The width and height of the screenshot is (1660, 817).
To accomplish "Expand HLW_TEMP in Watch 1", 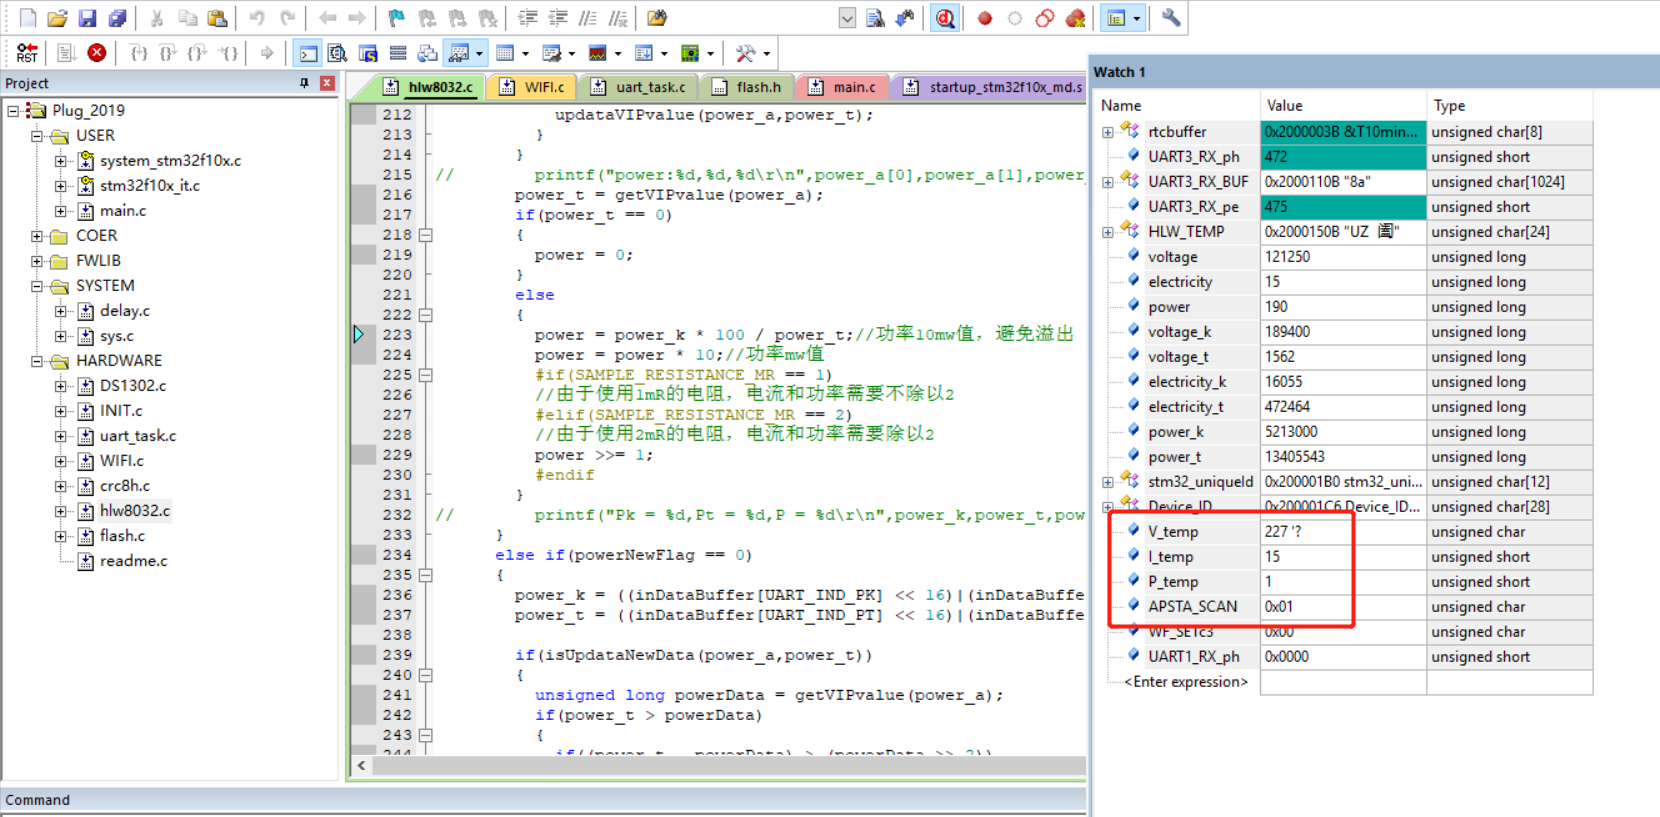I will tap(1108, 232).
